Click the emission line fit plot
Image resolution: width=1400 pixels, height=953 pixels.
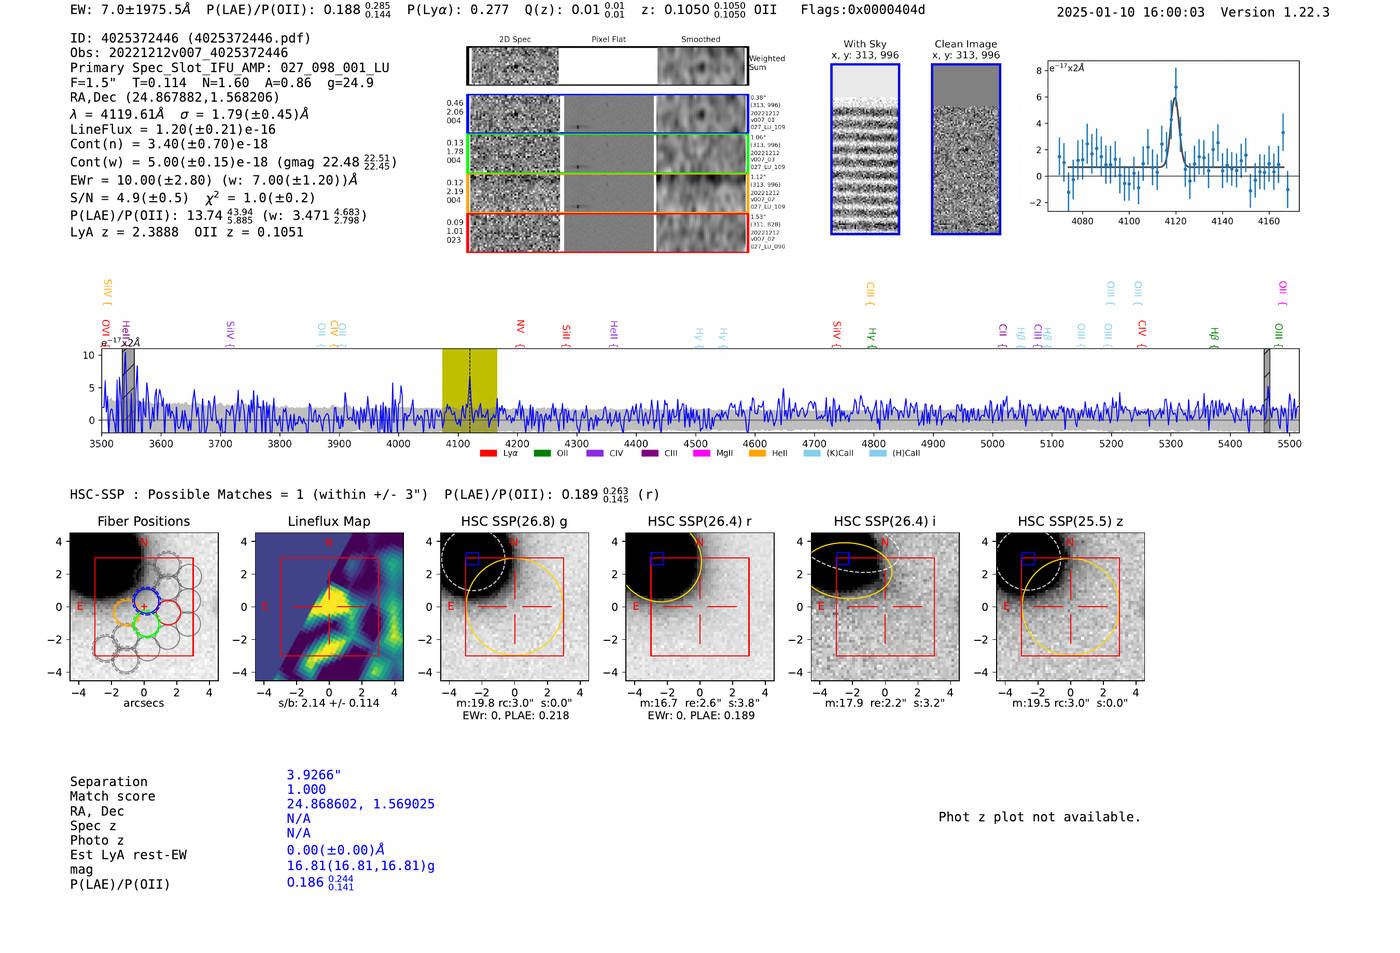[1172, 136]
